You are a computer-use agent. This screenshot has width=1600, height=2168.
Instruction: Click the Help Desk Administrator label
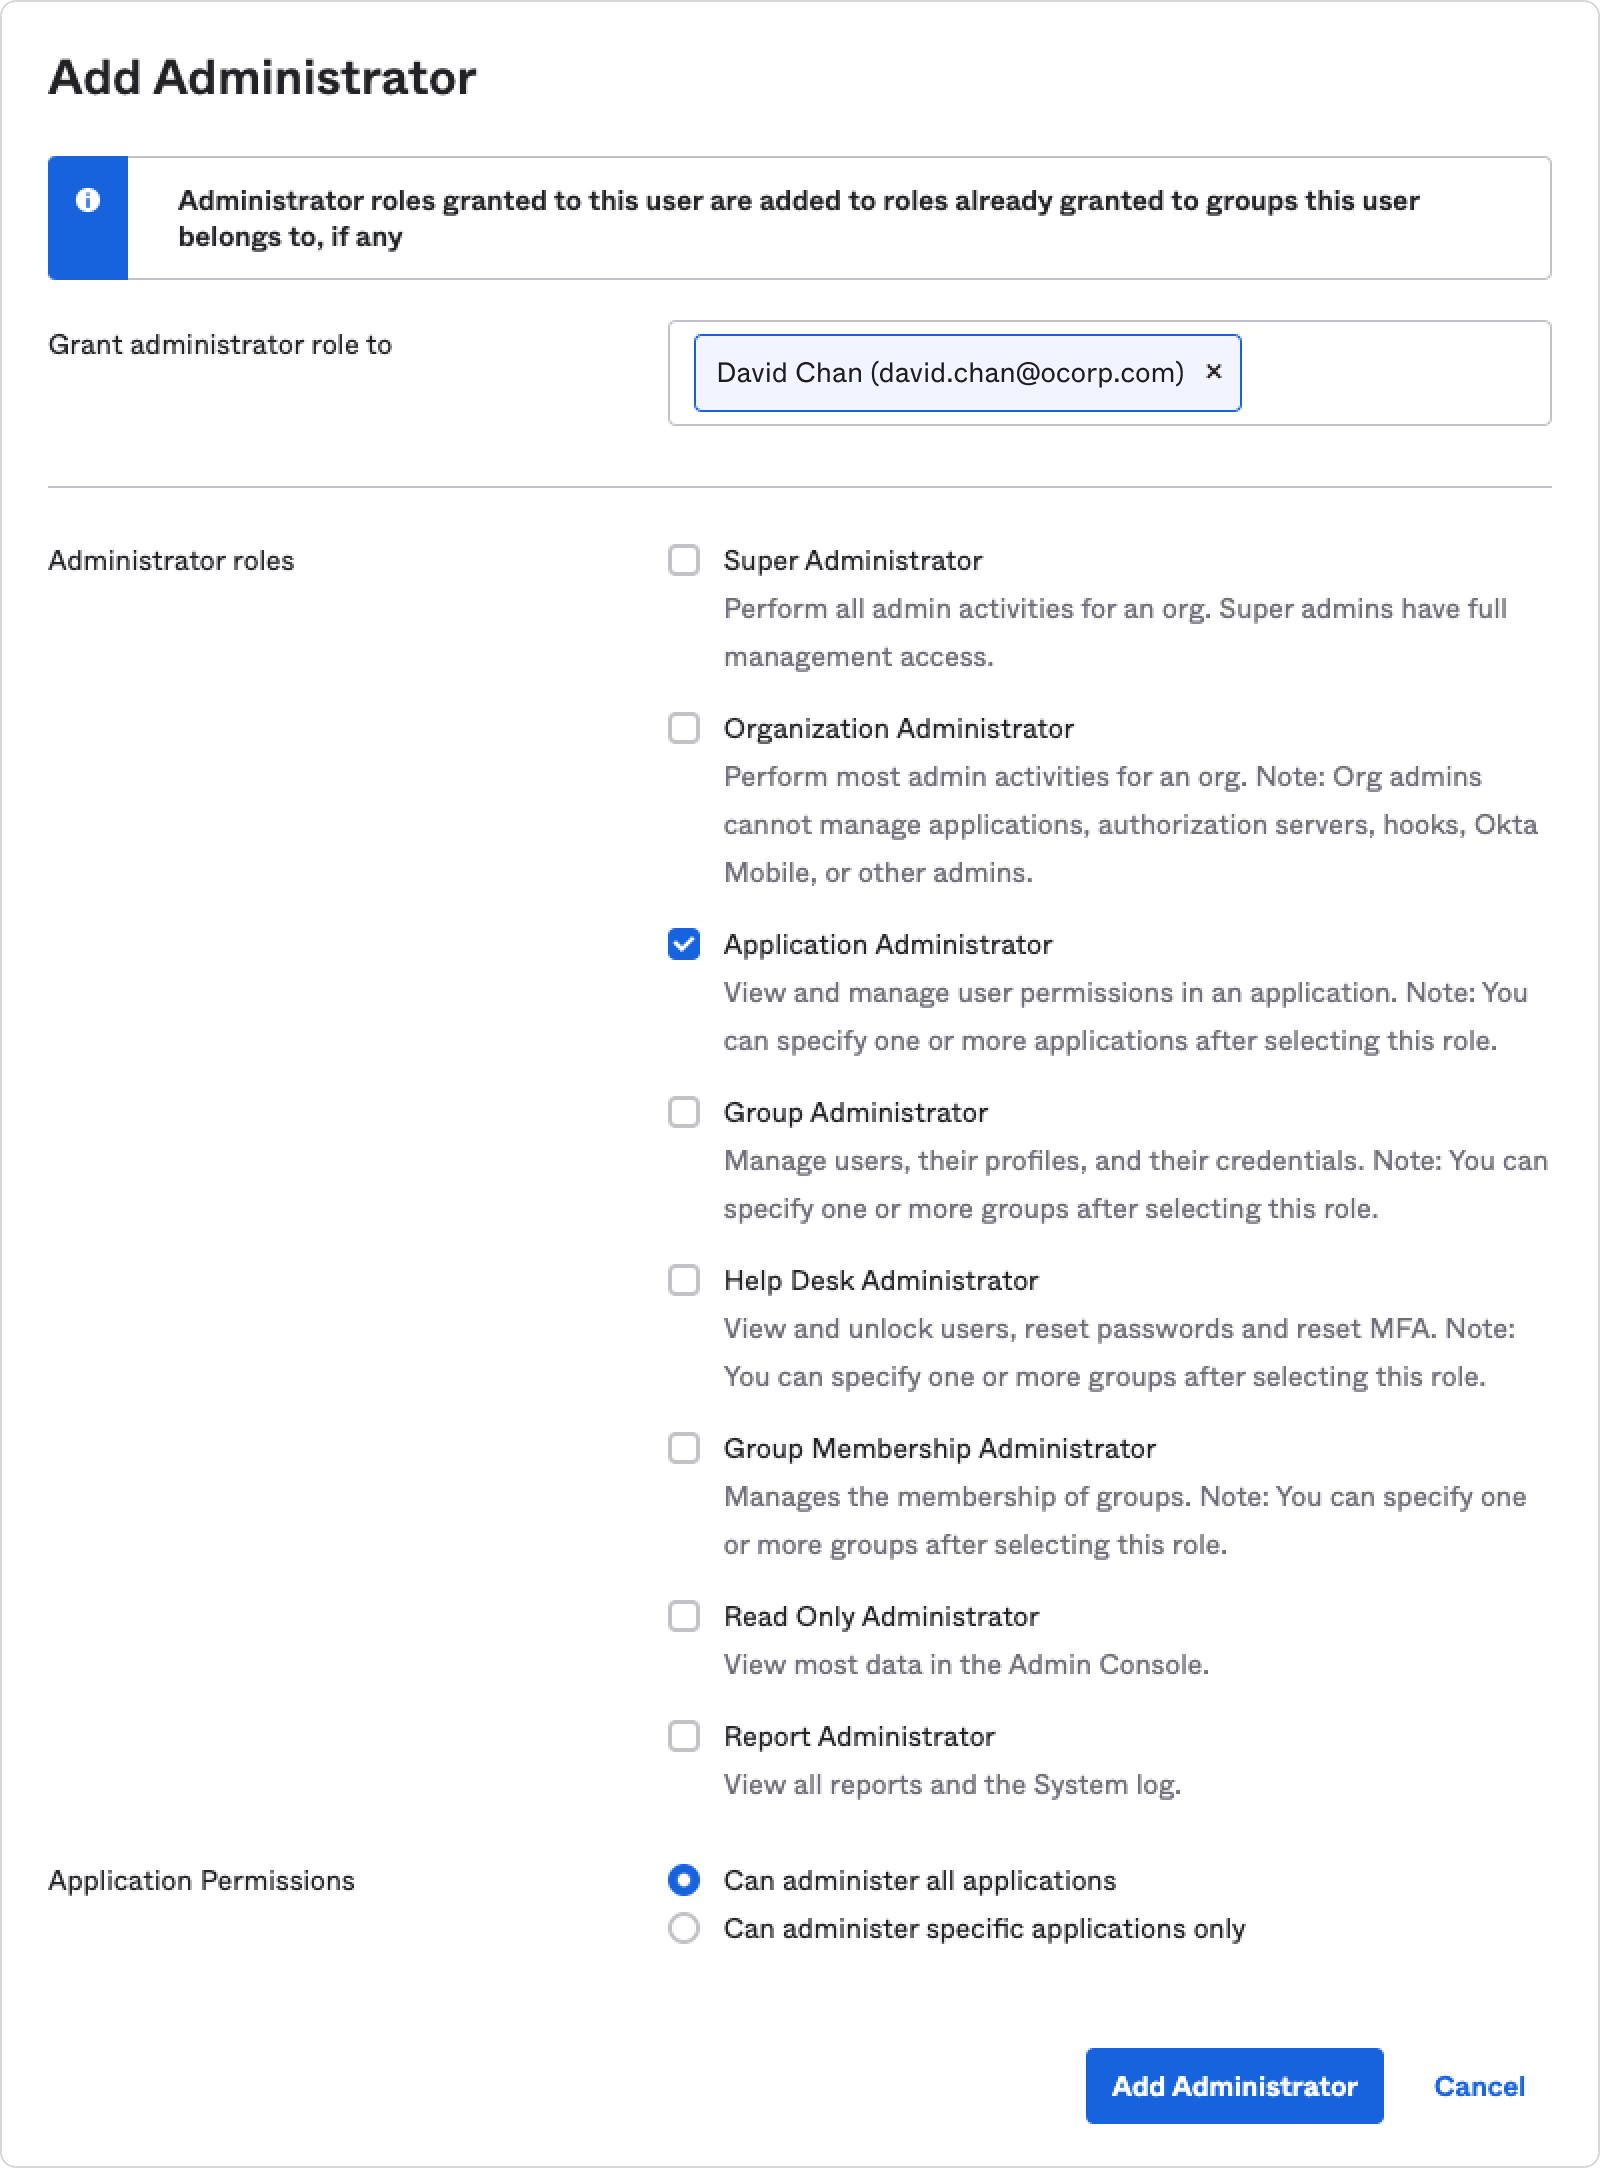click(x=881, y=1280)
